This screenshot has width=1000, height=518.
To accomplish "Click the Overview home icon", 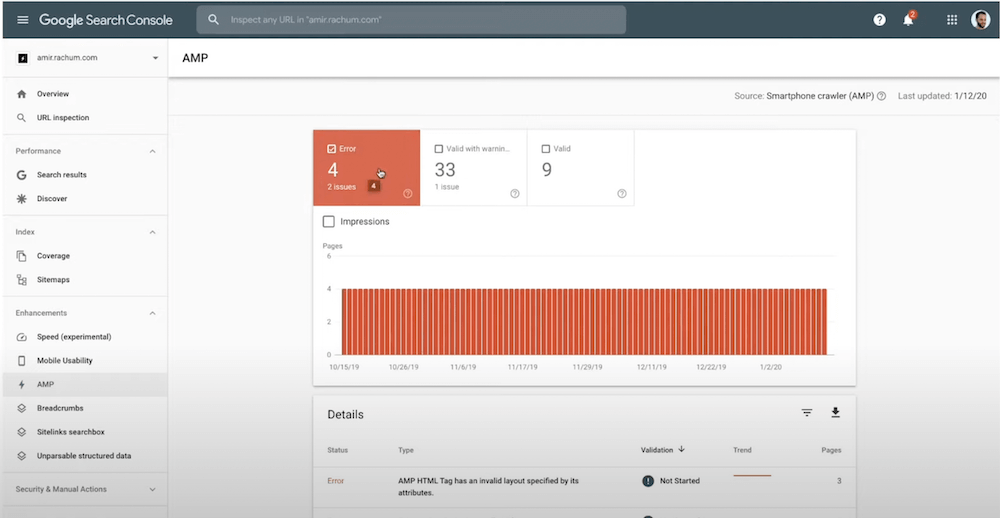I will point(22,94).
